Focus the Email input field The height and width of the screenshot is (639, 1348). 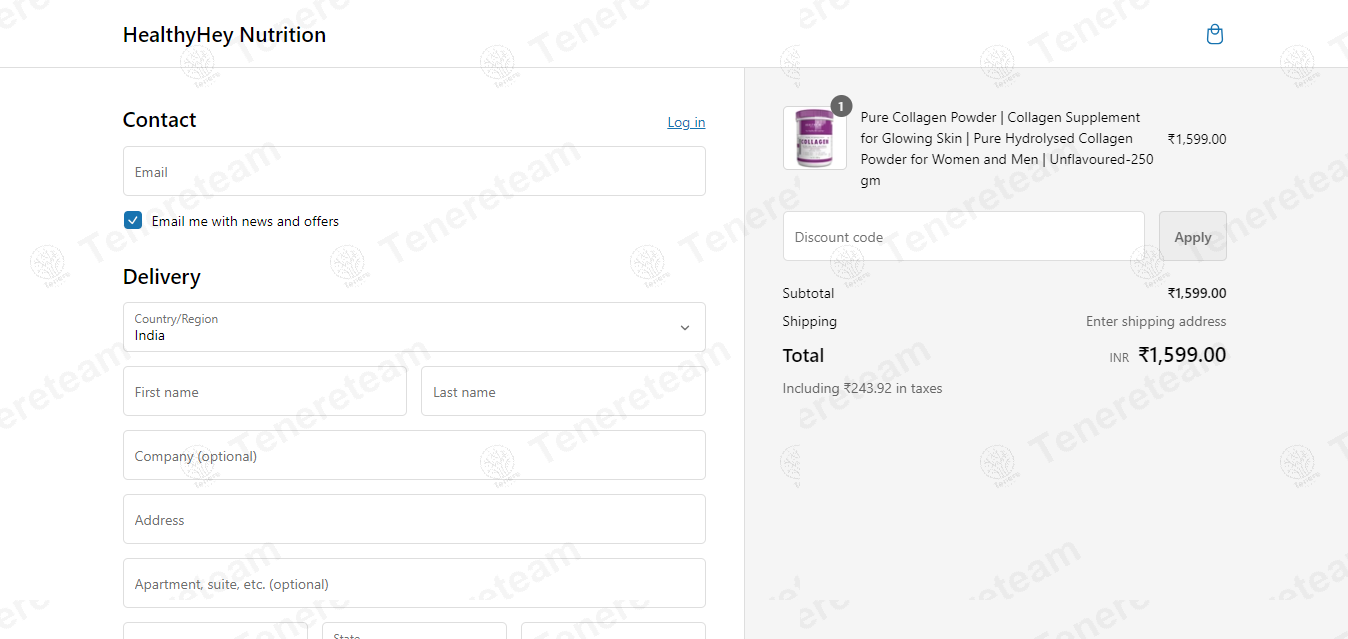(x=413, y=172)
